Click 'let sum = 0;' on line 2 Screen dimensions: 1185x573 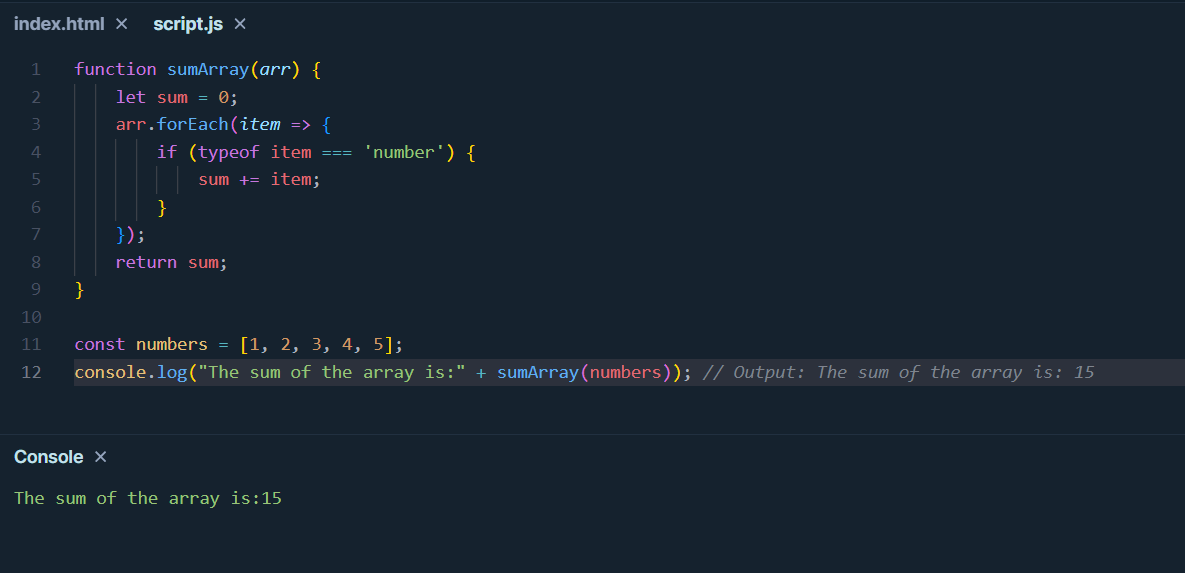177,98
